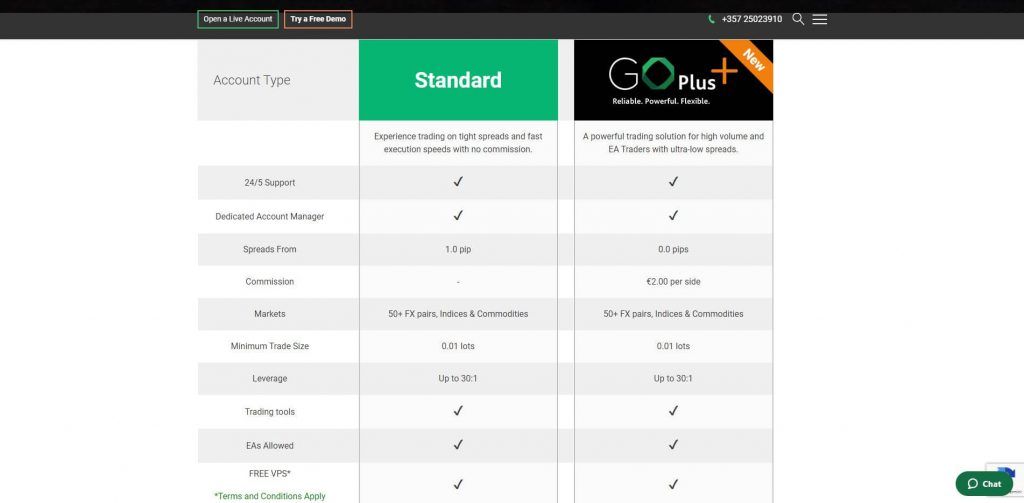Click GO Plus+ EAs Allowed checkmark
This screenshot has height=503, width=1024.
pos(673,444)
